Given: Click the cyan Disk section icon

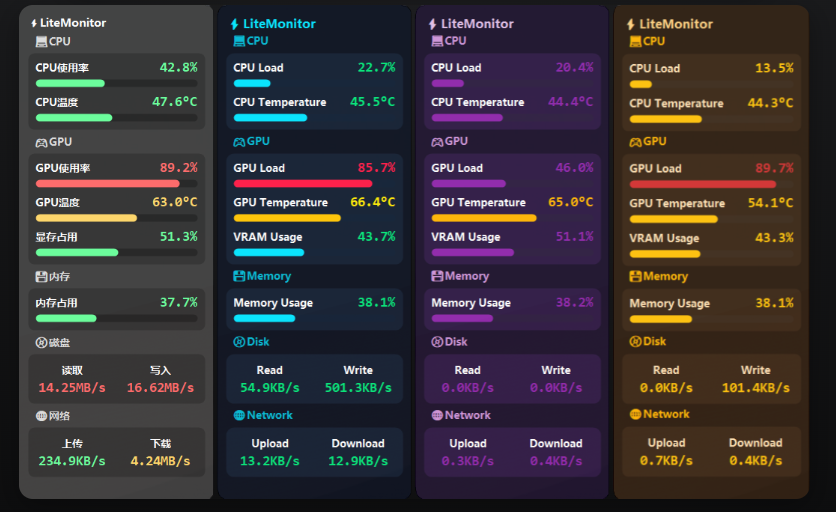Looking at the screenshot, I should tap(239, 342).
